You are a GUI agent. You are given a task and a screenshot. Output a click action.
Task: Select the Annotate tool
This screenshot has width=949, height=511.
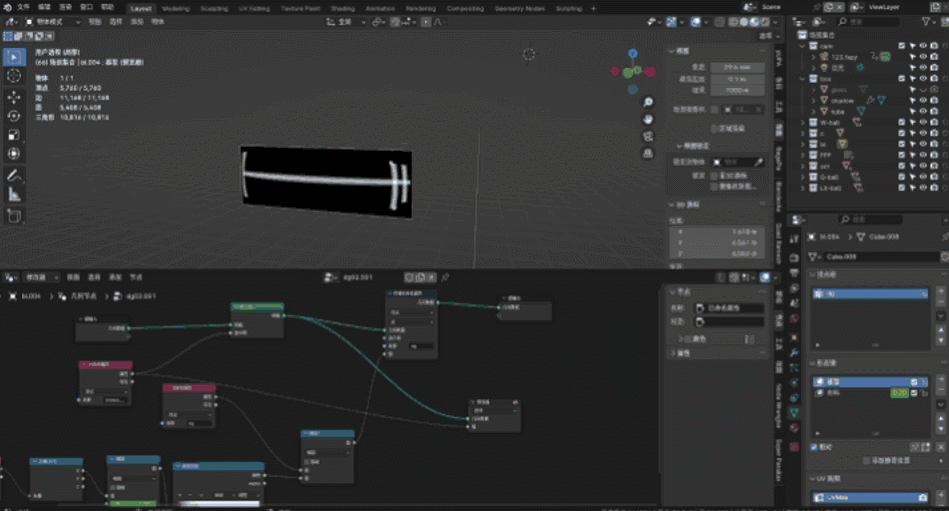(x=14, y=176)
